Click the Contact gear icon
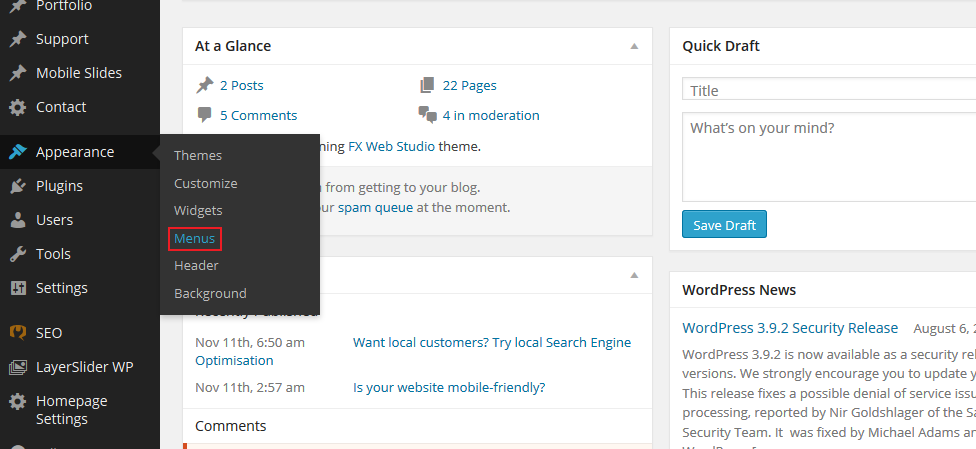This screenshot has height=449, width=976. 17,107
